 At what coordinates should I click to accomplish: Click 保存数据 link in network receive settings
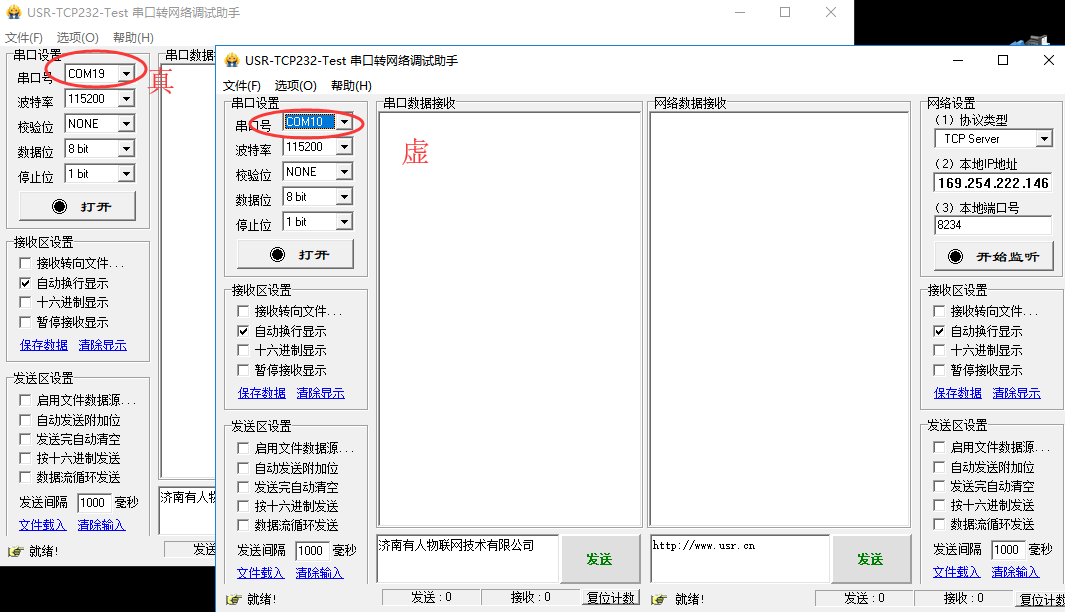point(957,393)
